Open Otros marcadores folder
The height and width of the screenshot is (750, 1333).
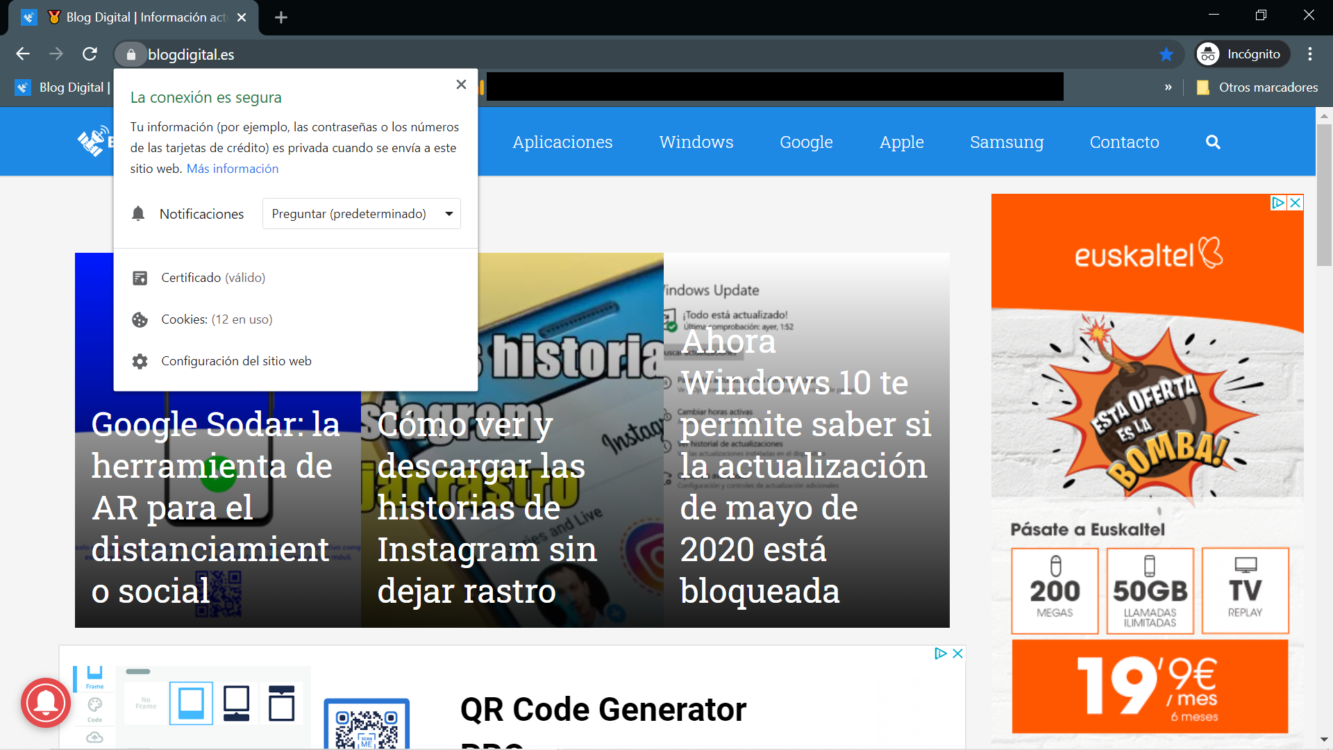pyautogui.click(x=1257, y=87)
